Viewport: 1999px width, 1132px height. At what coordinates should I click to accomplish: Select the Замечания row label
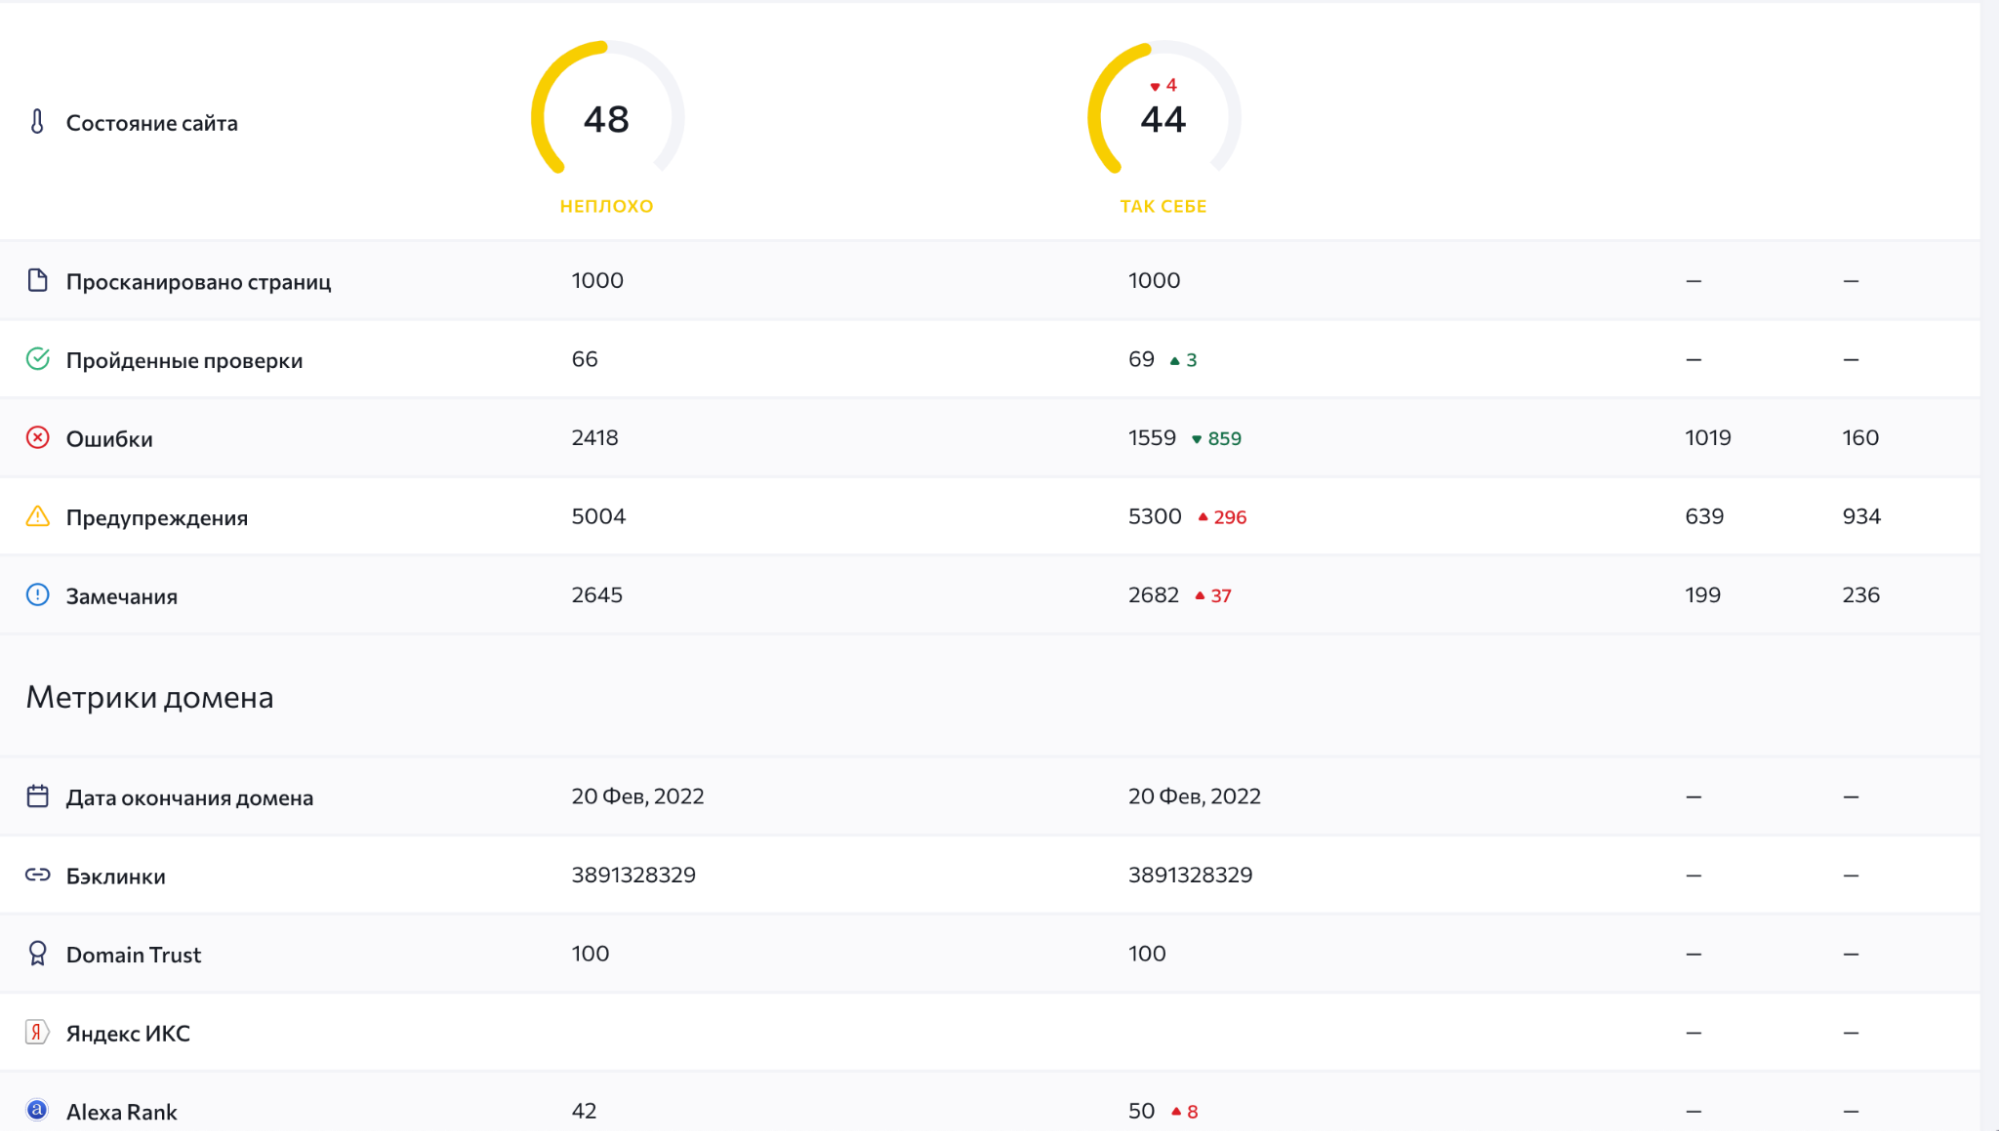[x=122, y=596]
